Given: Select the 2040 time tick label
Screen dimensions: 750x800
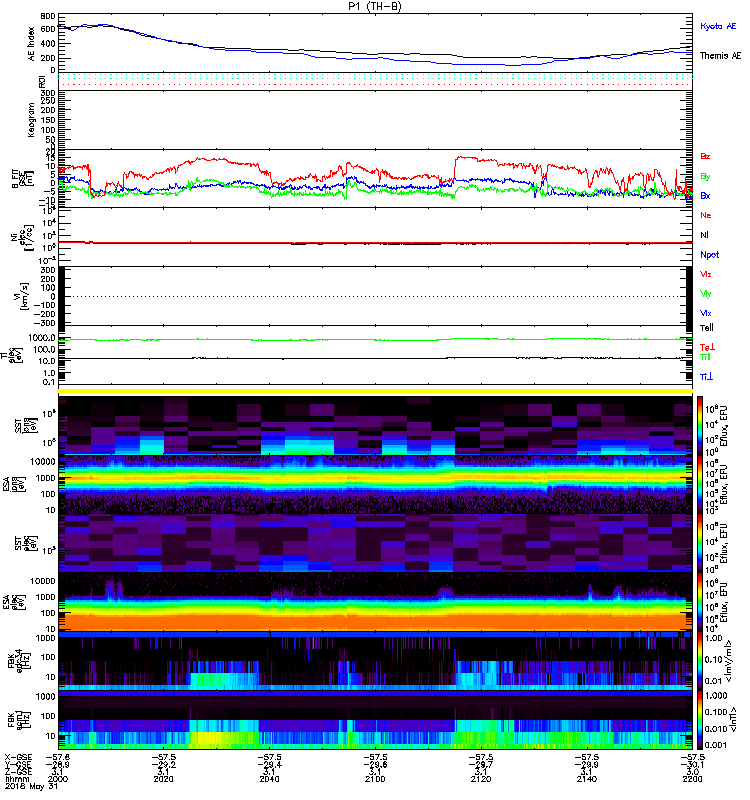Looking at the screenshot, I should pos(269,779).
